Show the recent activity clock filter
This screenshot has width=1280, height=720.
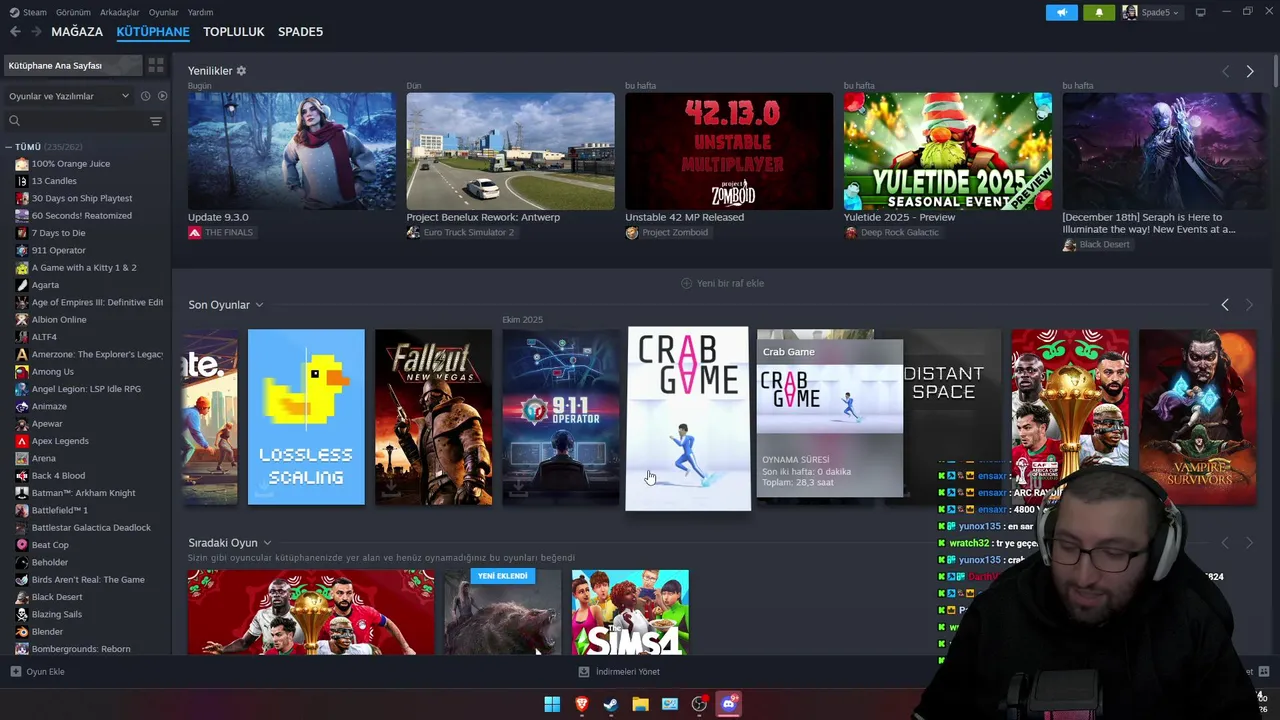(x=145, y=96)
